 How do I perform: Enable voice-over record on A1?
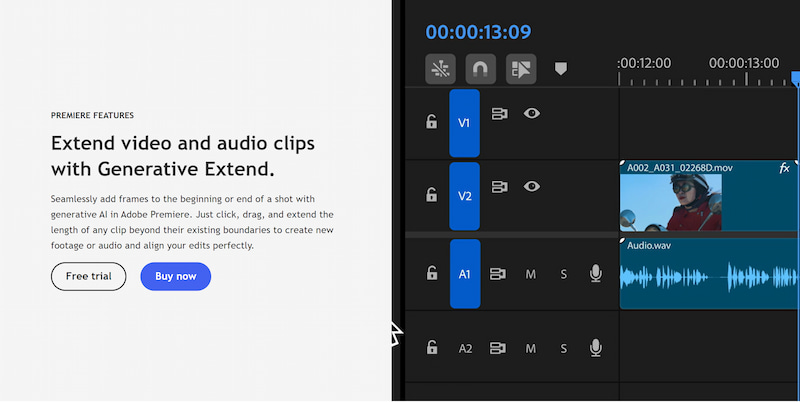(595, 273)
